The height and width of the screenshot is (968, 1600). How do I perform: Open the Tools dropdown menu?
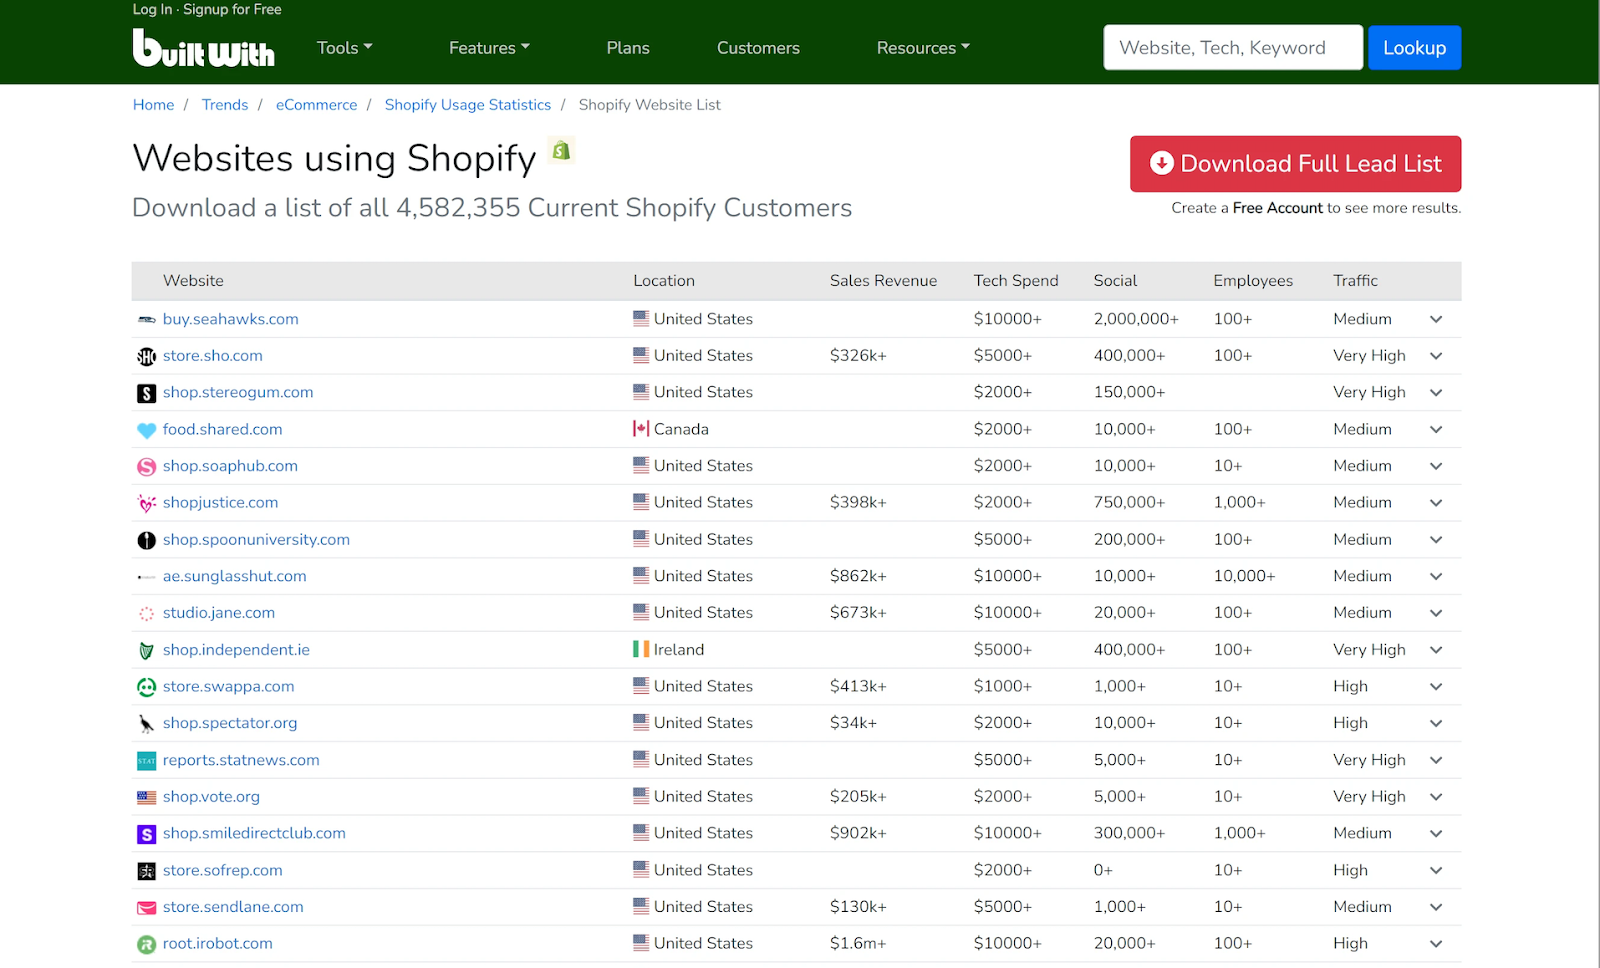pyautogui.click(x=344, y=47)
